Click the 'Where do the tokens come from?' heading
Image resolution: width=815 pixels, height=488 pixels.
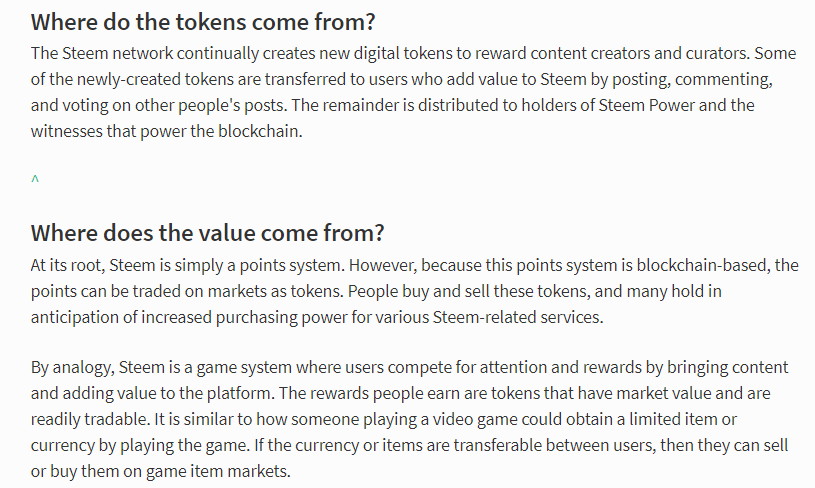tap(203, 22)
